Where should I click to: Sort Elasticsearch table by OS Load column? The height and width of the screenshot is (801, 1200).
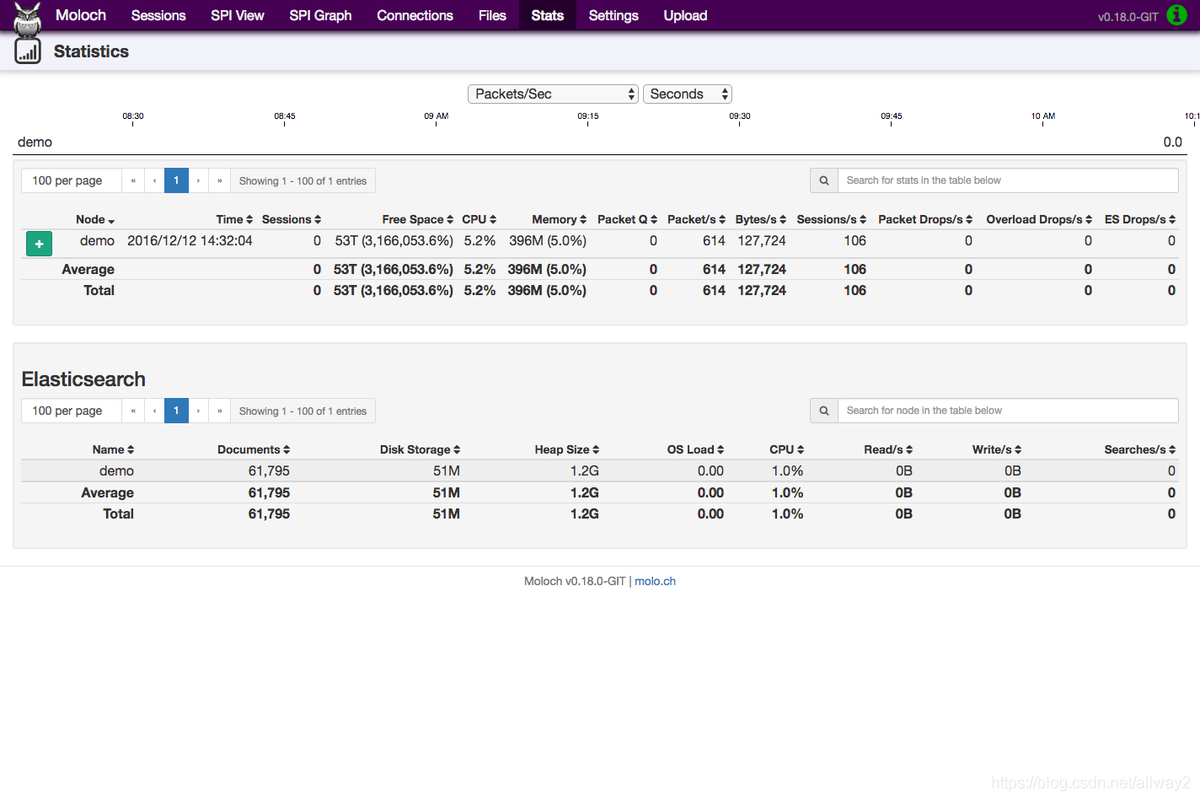click(x=696, y=450)
